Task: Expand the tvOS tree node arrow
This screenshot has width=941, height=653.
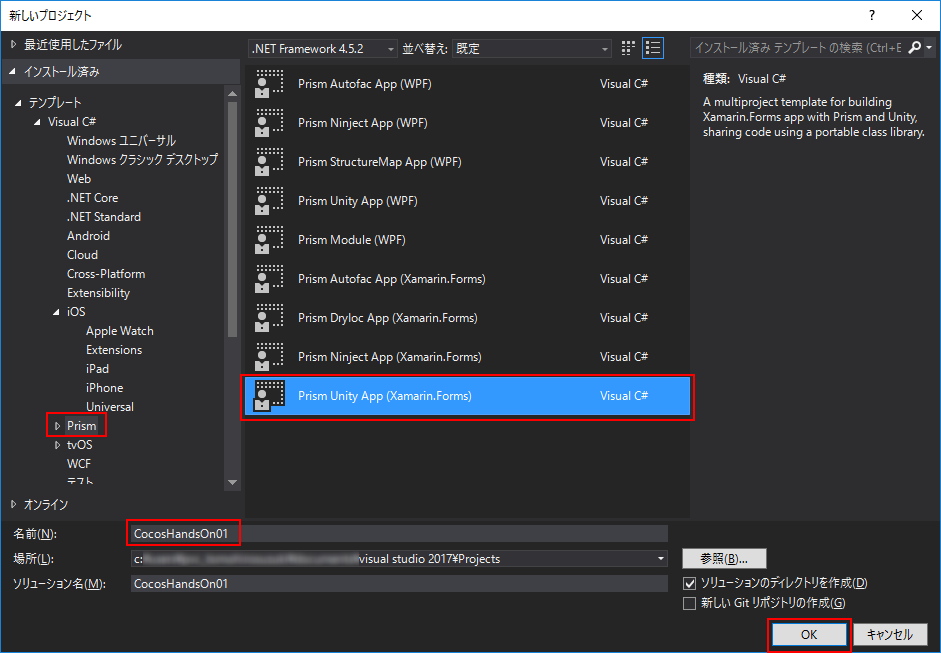Action: click(x=58, y=445)
